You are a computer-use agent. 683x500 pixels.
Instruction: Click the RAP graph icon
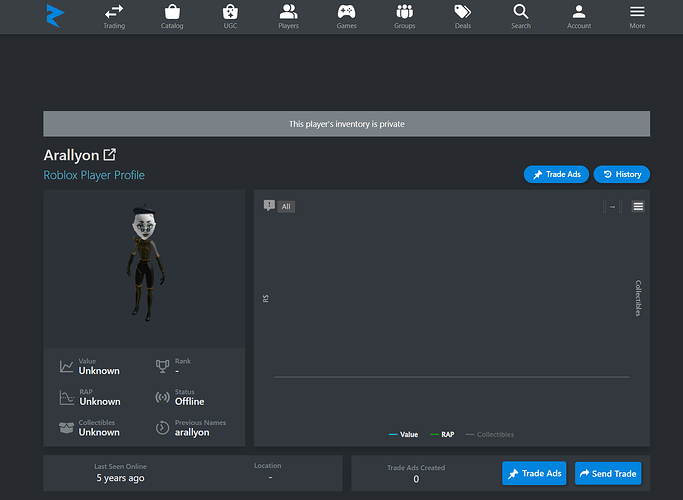click(67, 397)
